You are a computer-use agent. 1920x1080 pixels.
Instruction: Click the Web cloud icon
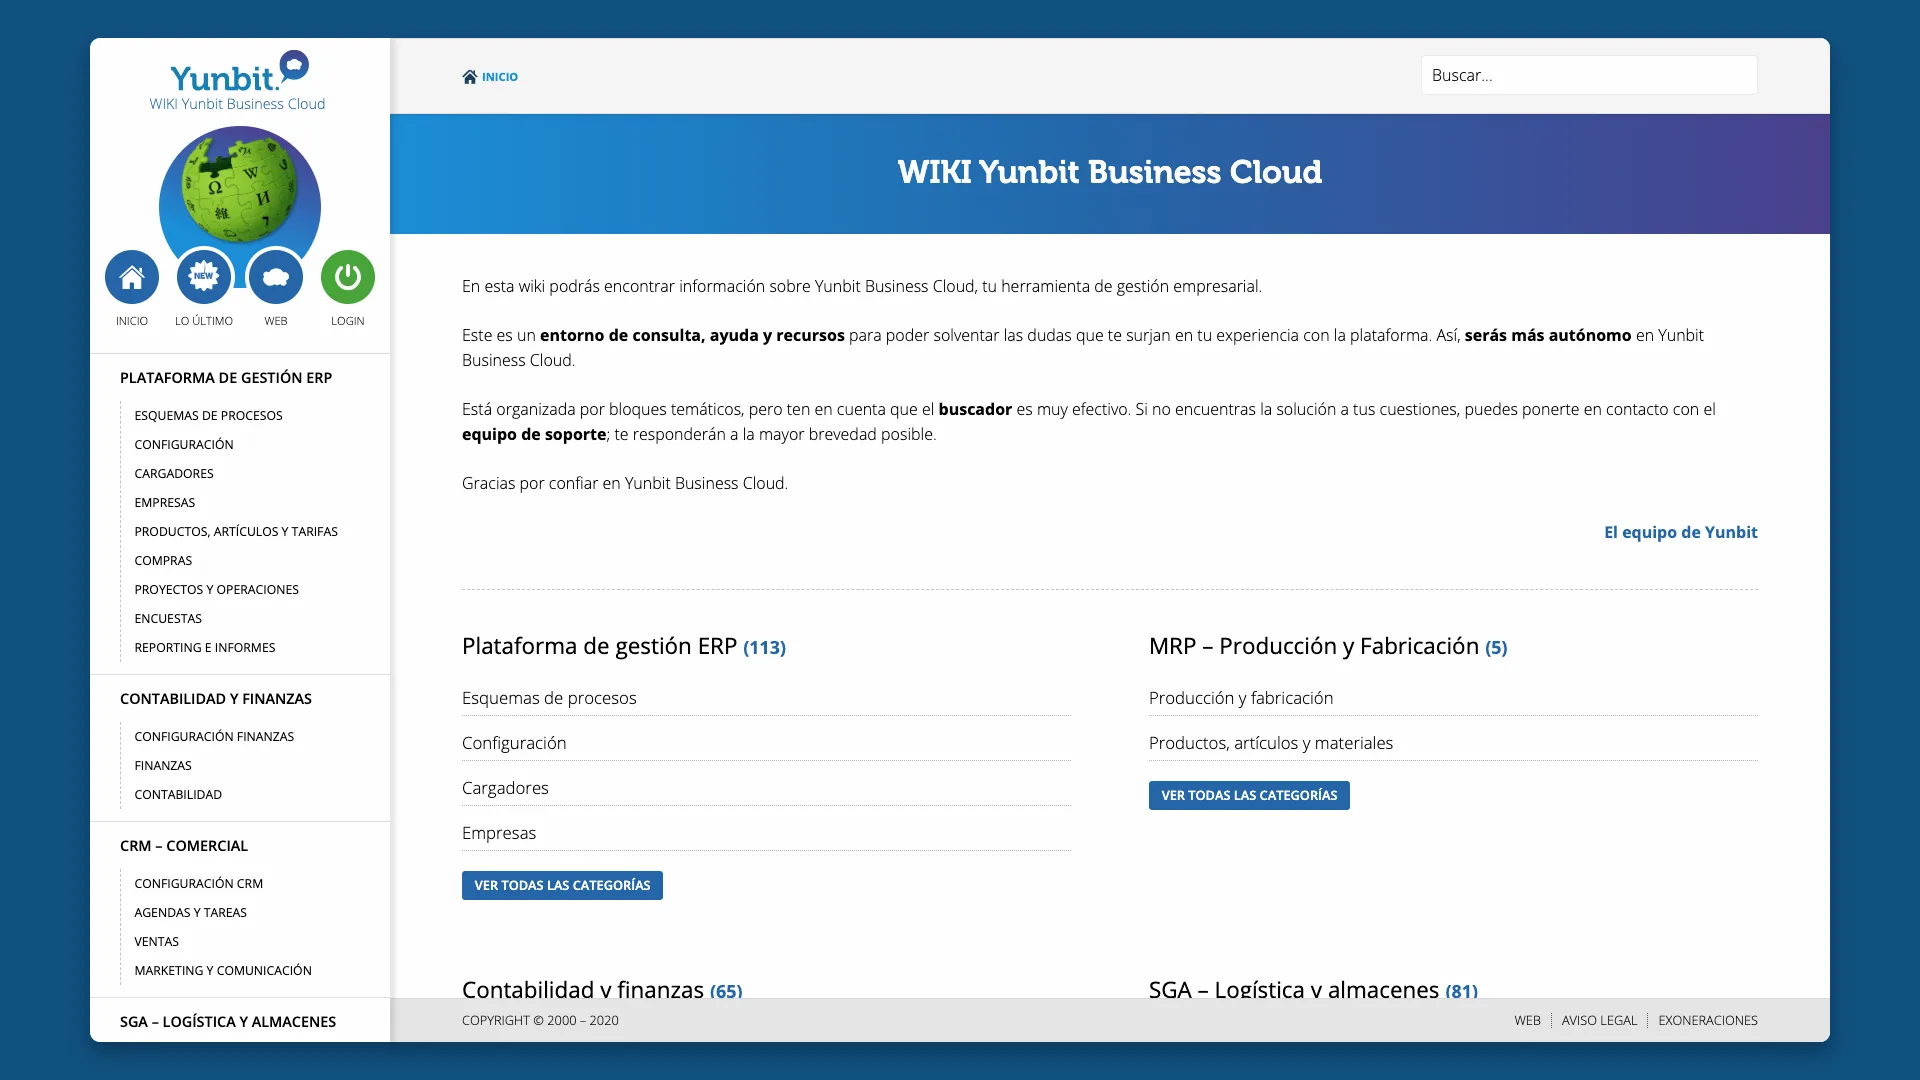[x=276, y=277]
